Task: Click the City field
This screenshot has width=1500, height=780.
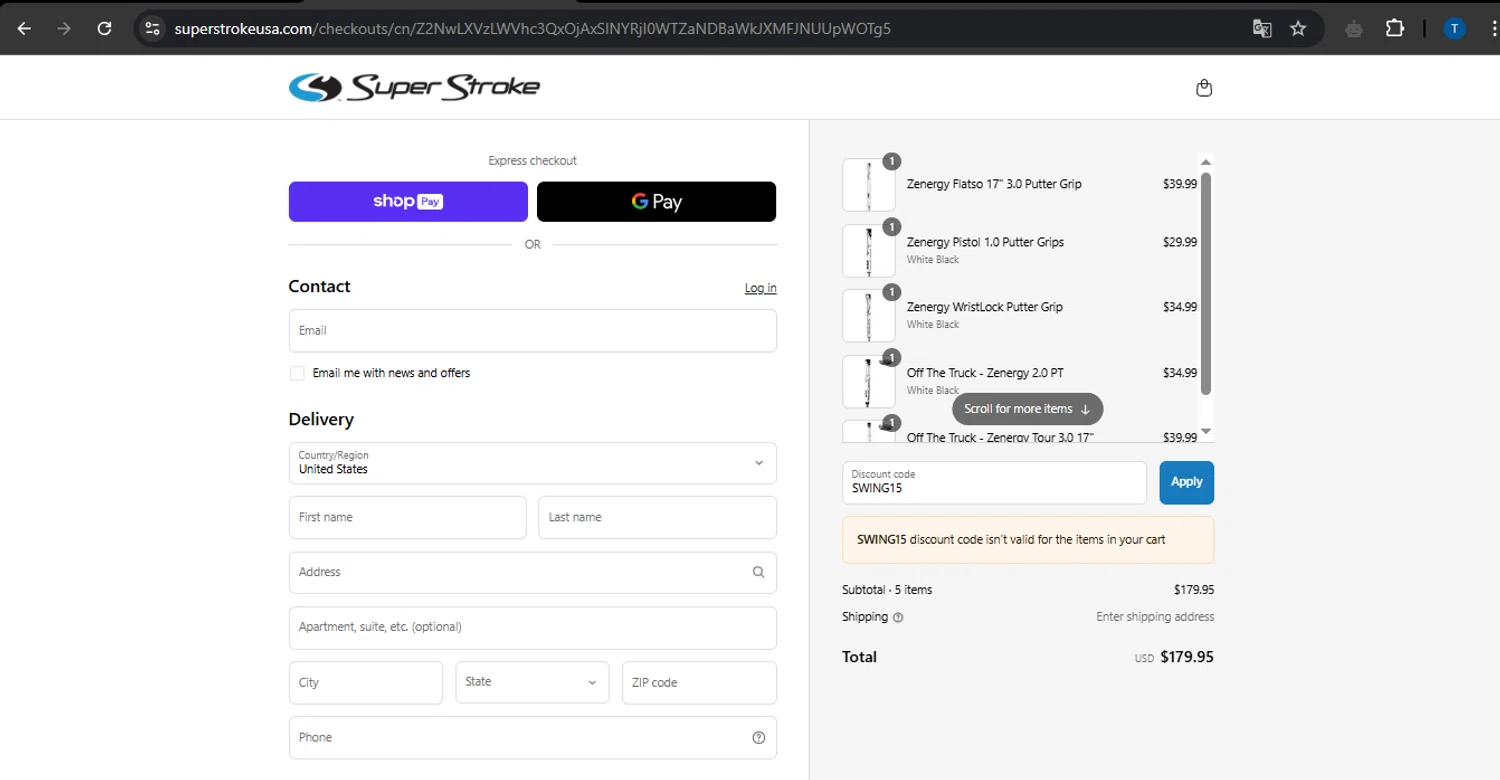Action: (365, 682)
